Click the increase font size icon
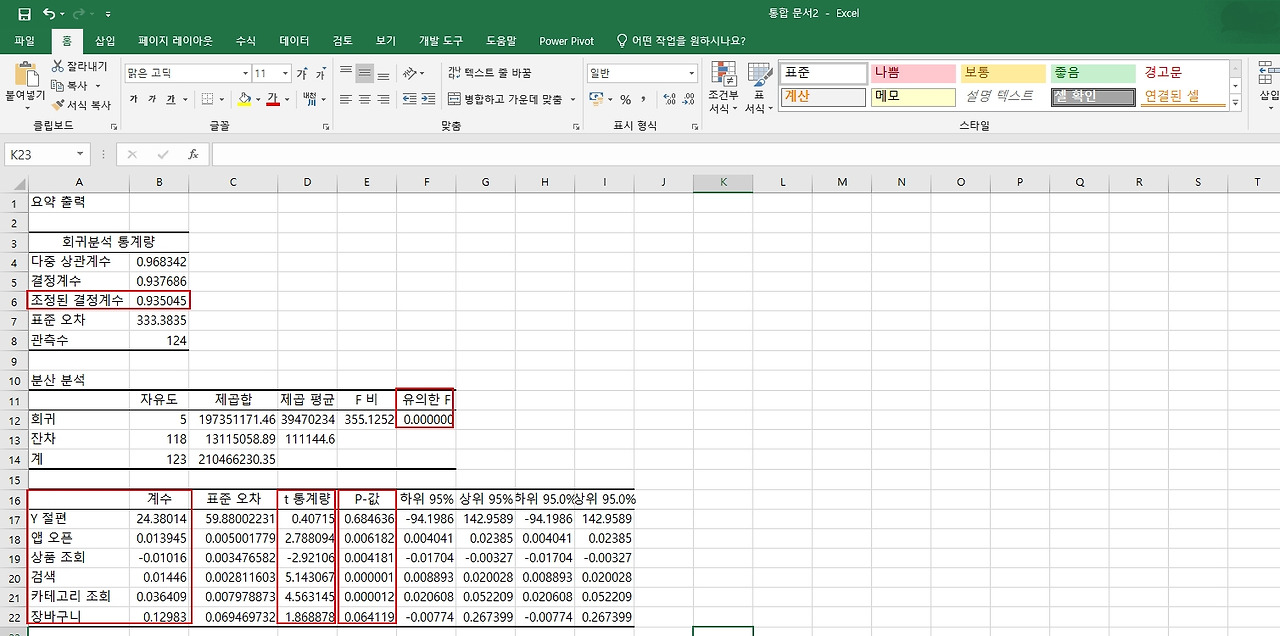 point(302,74)
